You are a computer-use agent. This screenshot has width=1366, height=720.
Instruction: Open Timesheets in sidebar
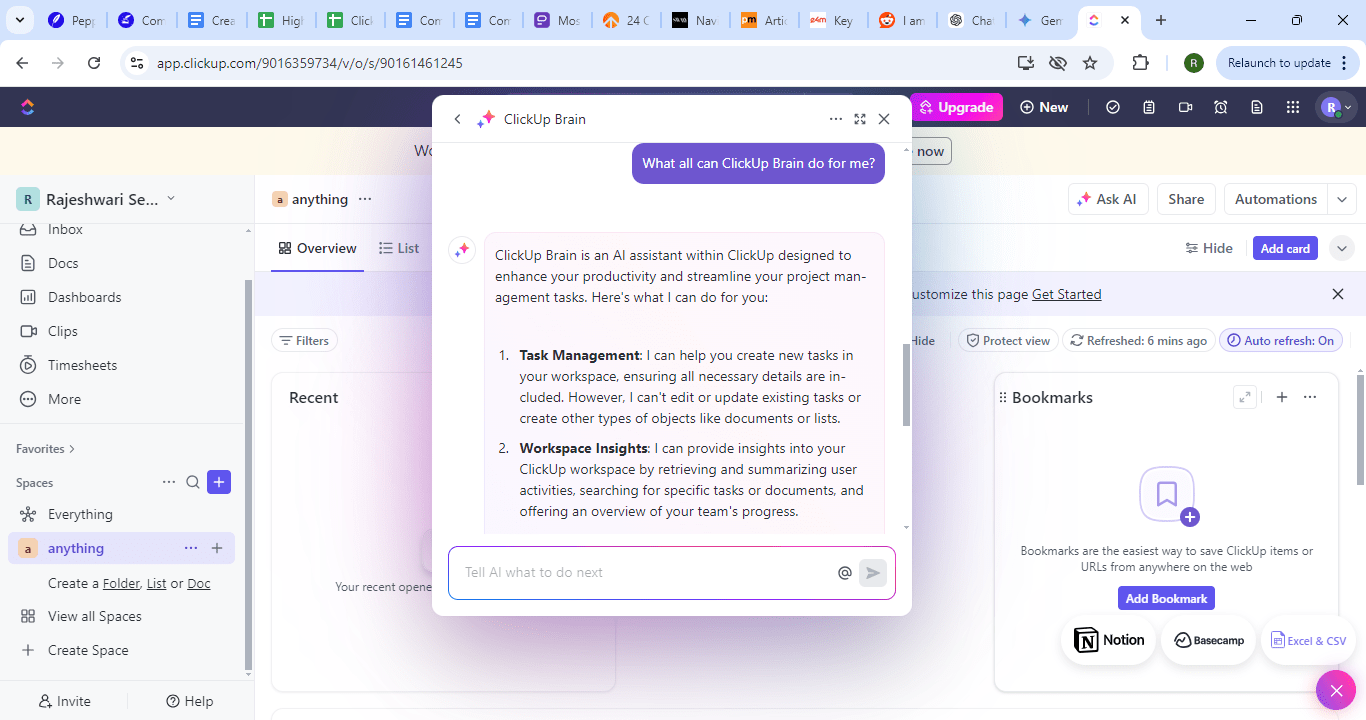point(82,365)
